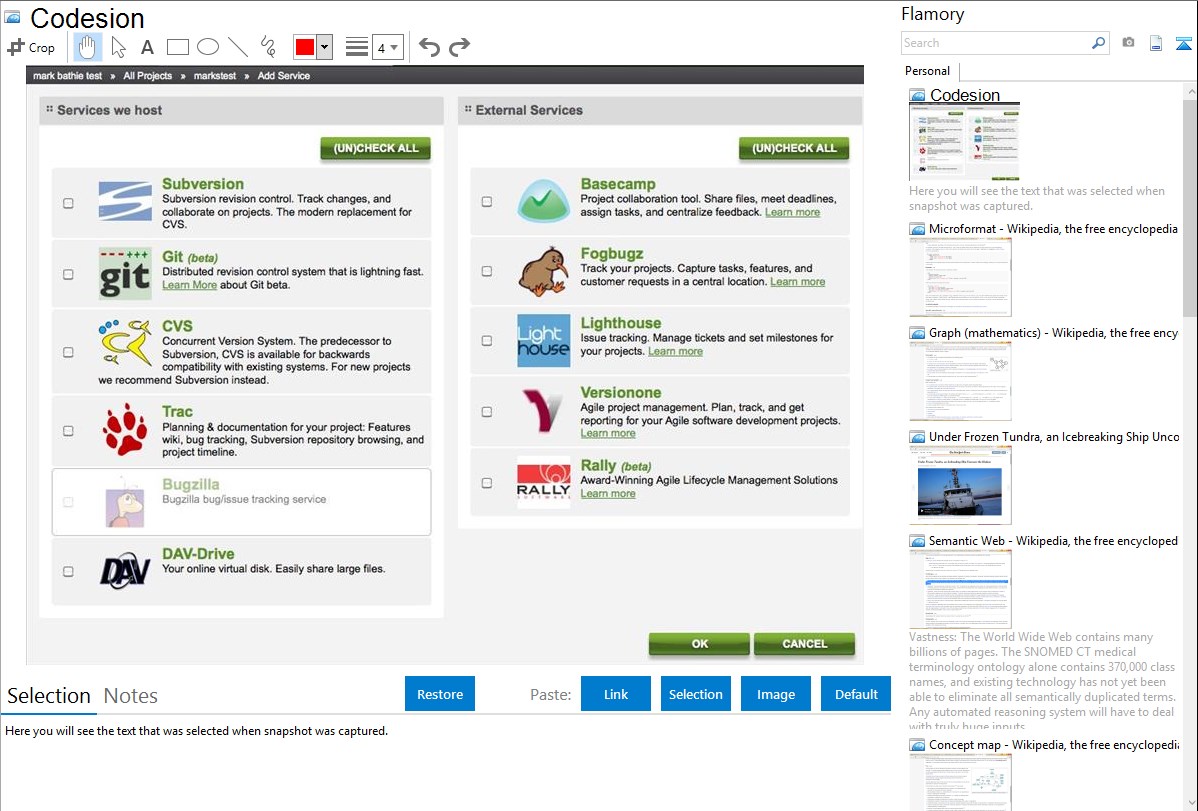Open the Personal tab in Flamory

point(928,71)
